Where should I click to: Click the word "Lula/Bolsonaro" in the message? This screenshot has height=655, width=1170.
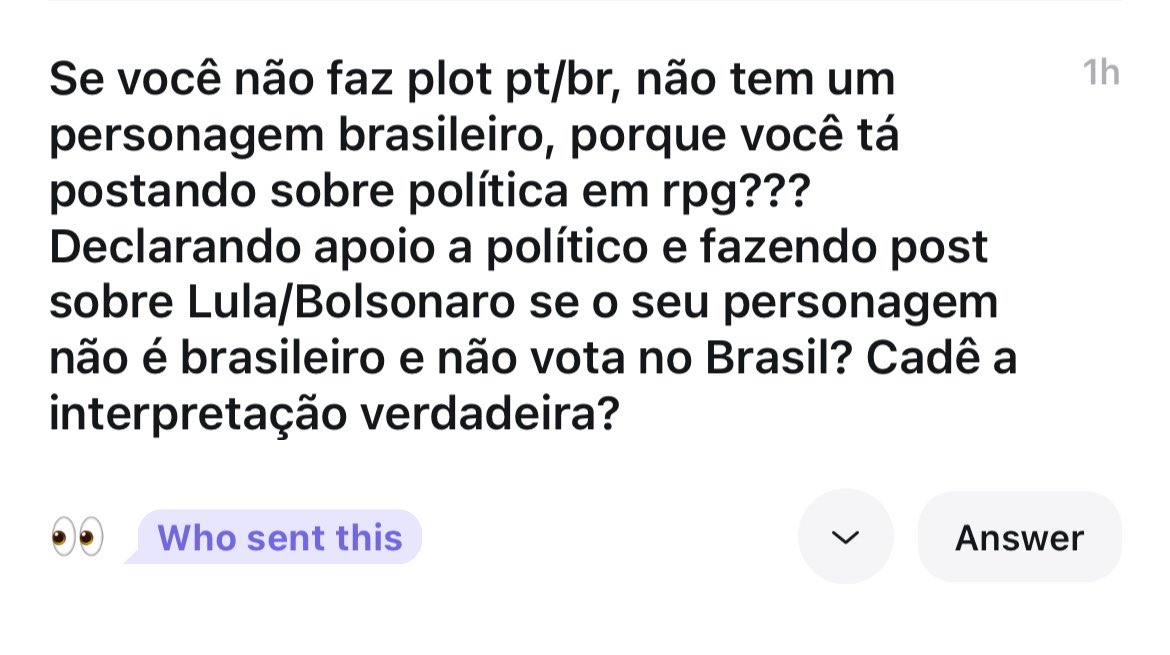(351, 302)
